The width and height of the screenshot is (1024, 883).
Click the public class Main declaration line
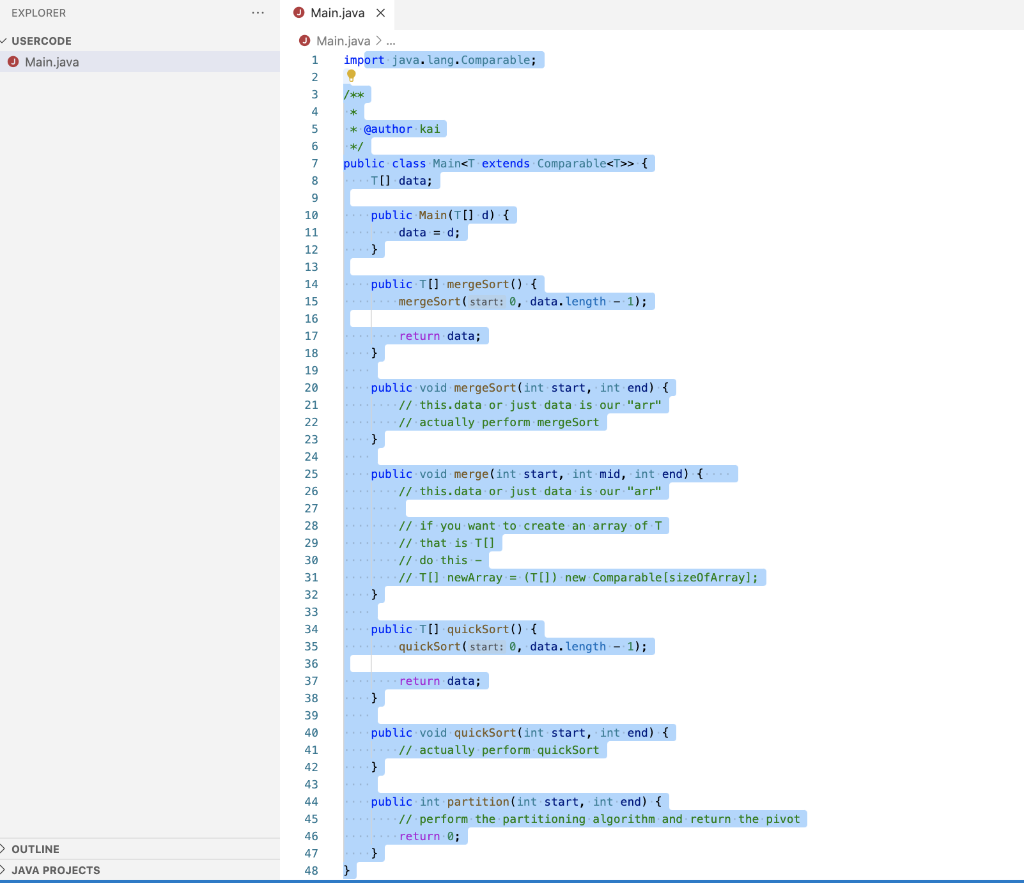(496, 163)
